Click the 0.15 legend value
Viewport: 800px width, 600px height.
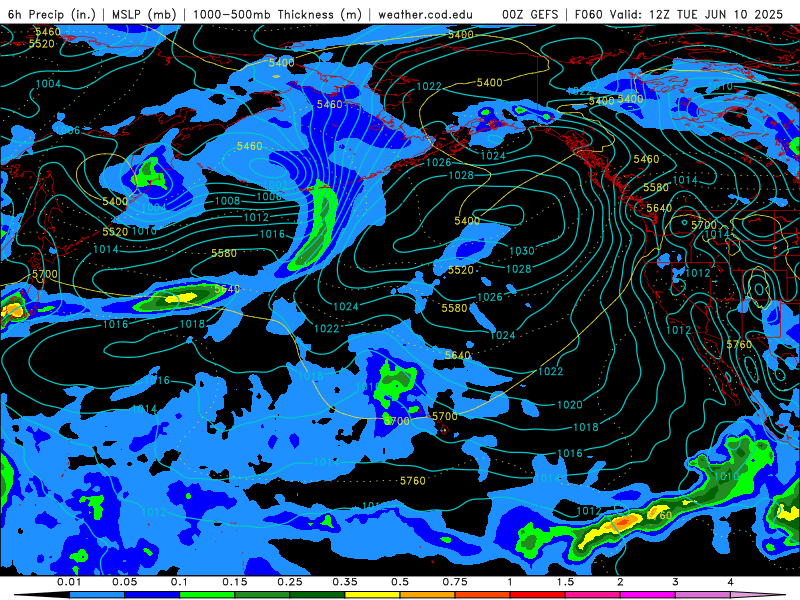[235, 582]
